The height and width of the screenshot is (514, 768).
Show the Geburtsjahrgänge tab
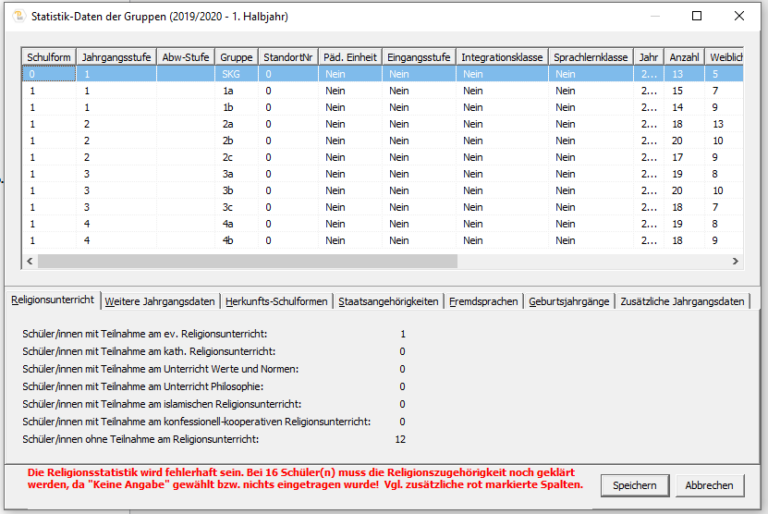569,301
